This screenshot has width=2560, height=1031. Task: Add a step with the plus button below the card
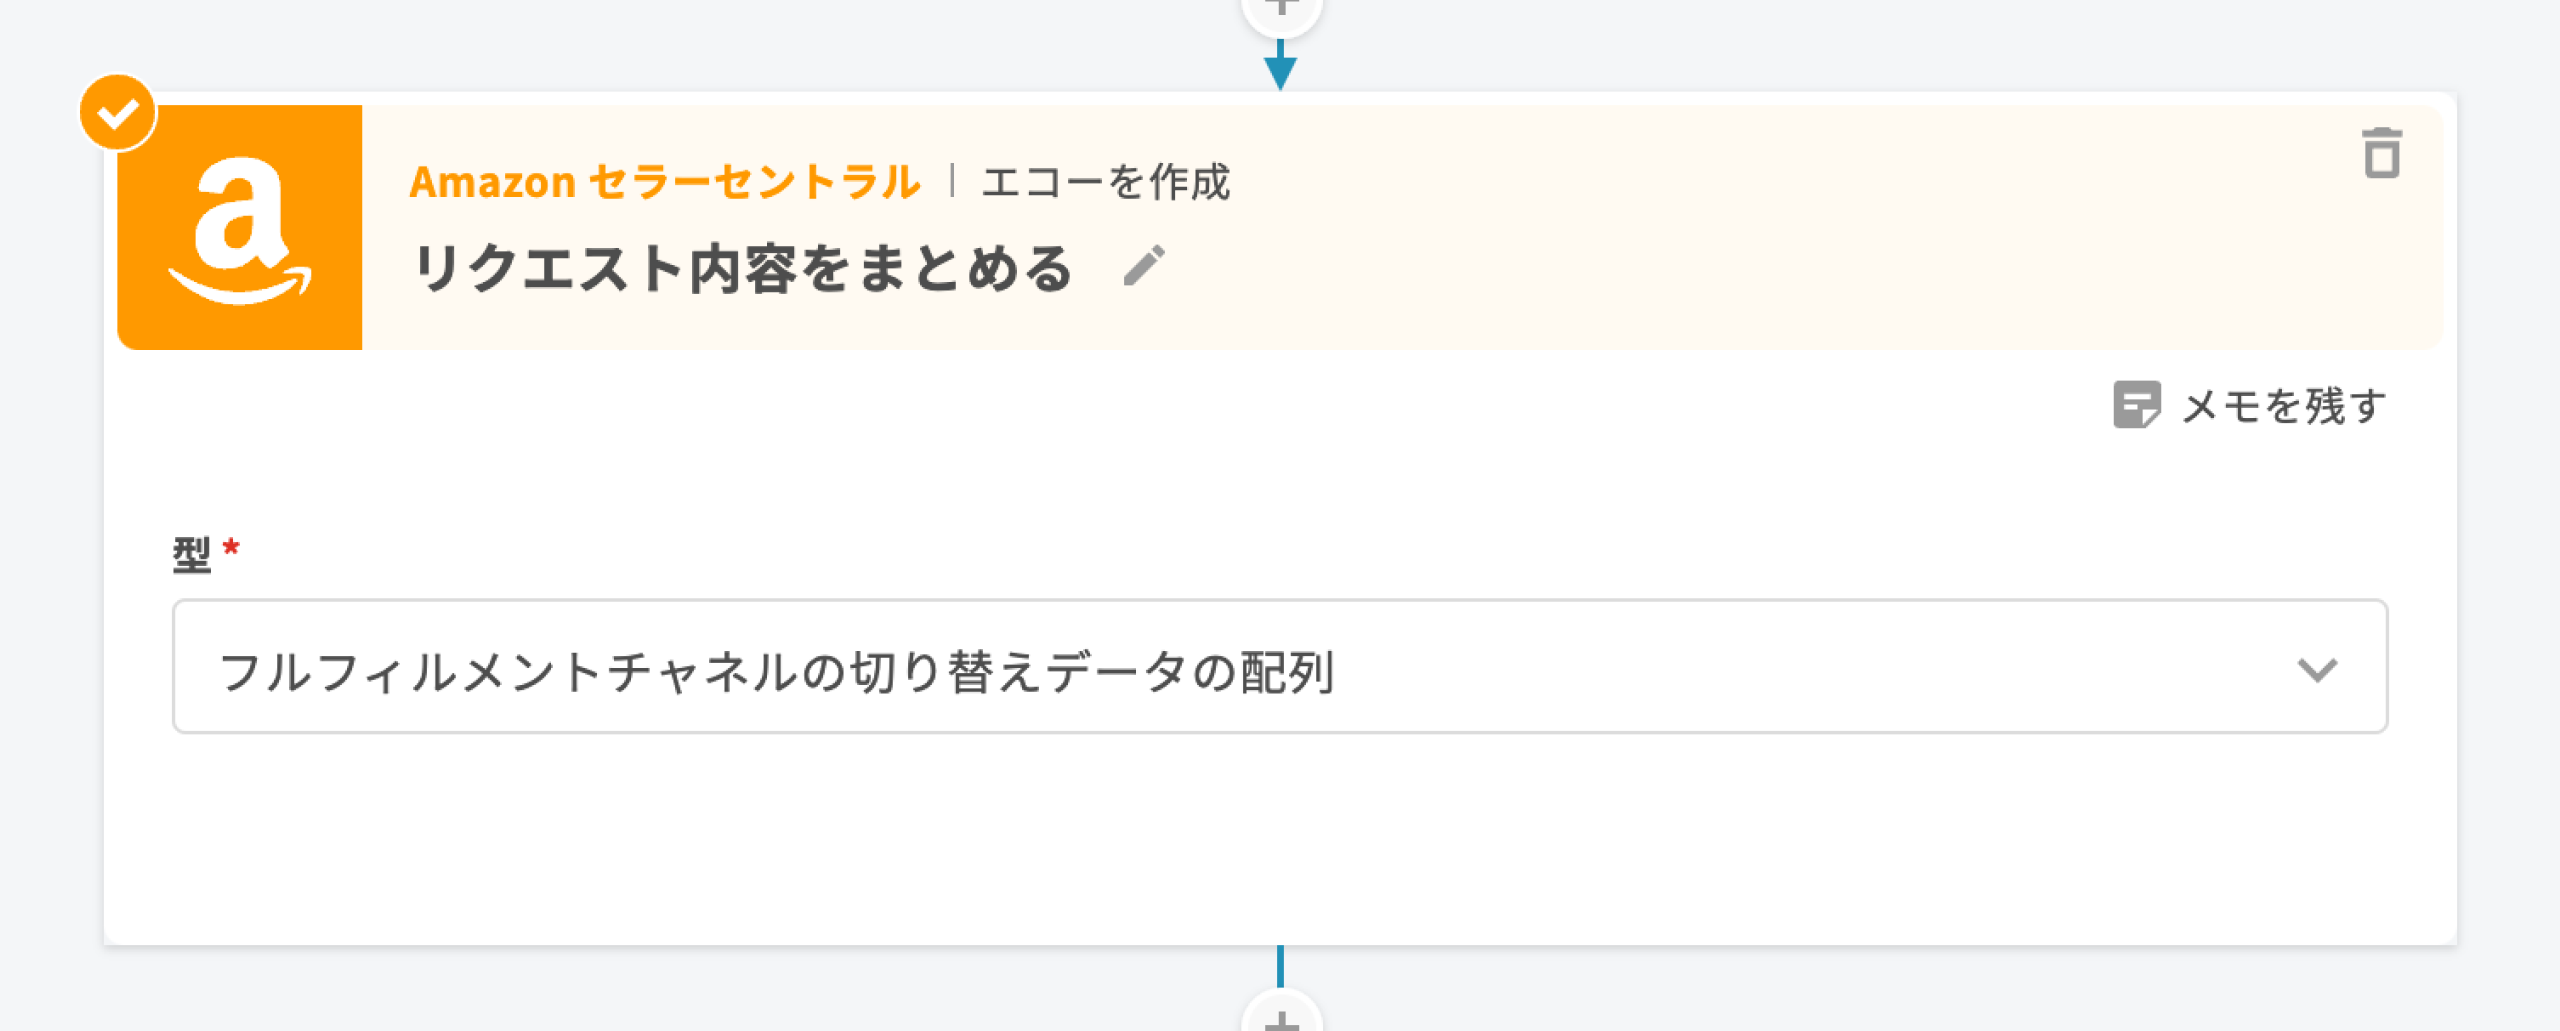pyautogui.click(x=1281, y=1018)
